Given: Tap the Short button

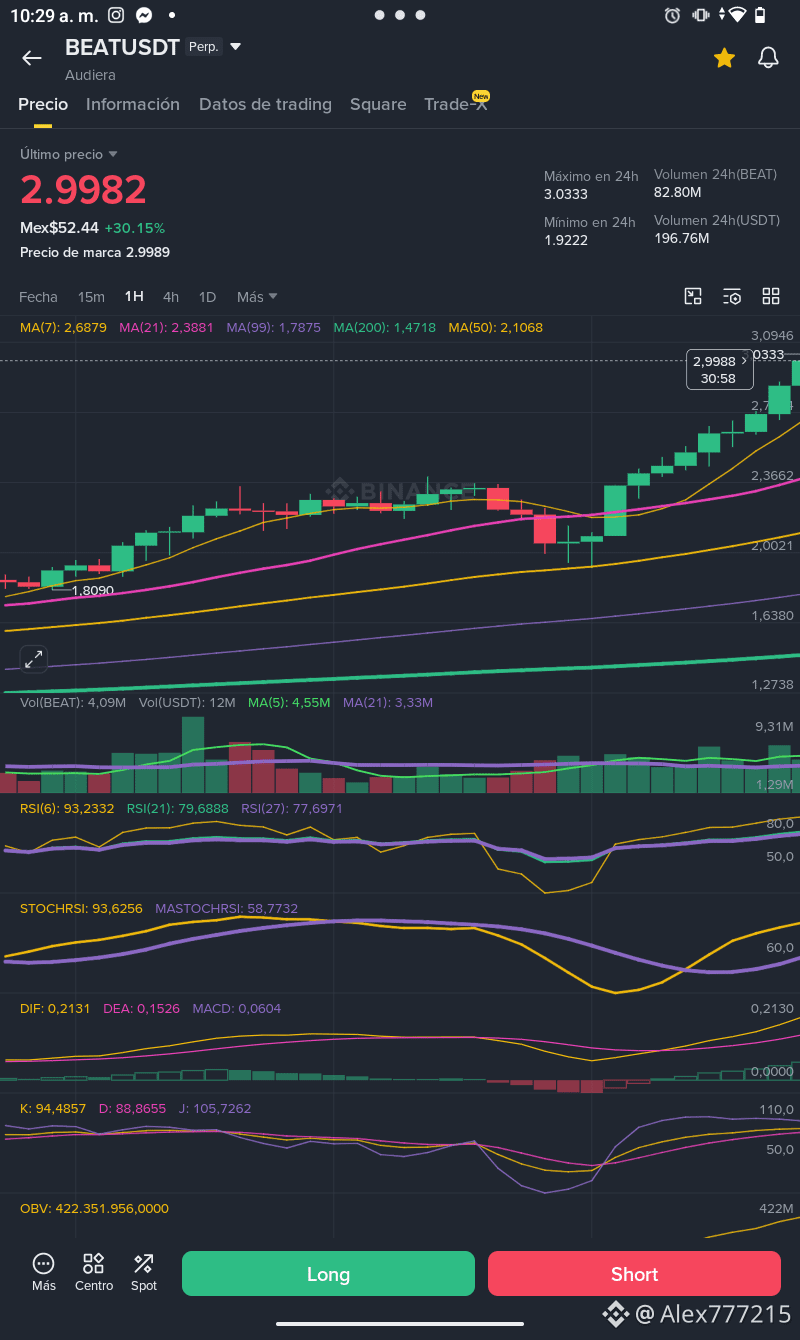Looking at the screenshot, I should (634, 1274).
